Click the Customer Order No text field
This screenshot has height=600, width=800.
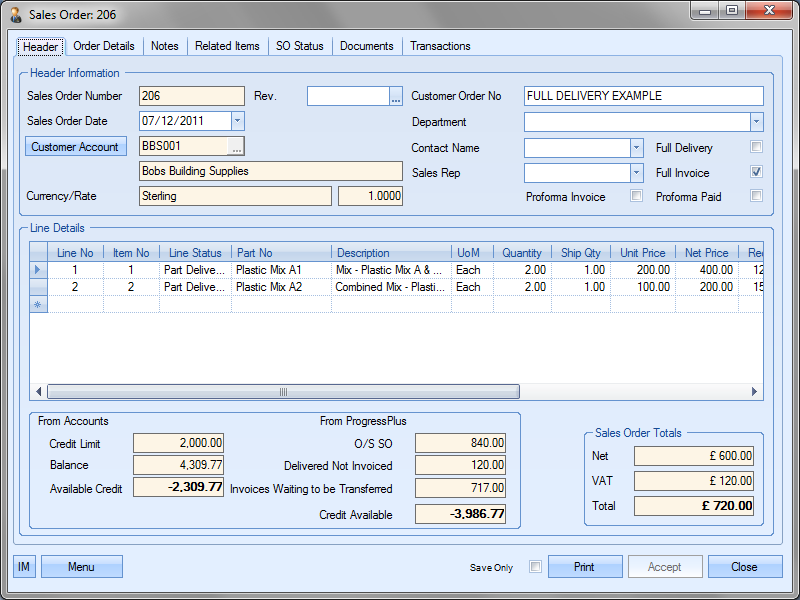pos(643,96)
